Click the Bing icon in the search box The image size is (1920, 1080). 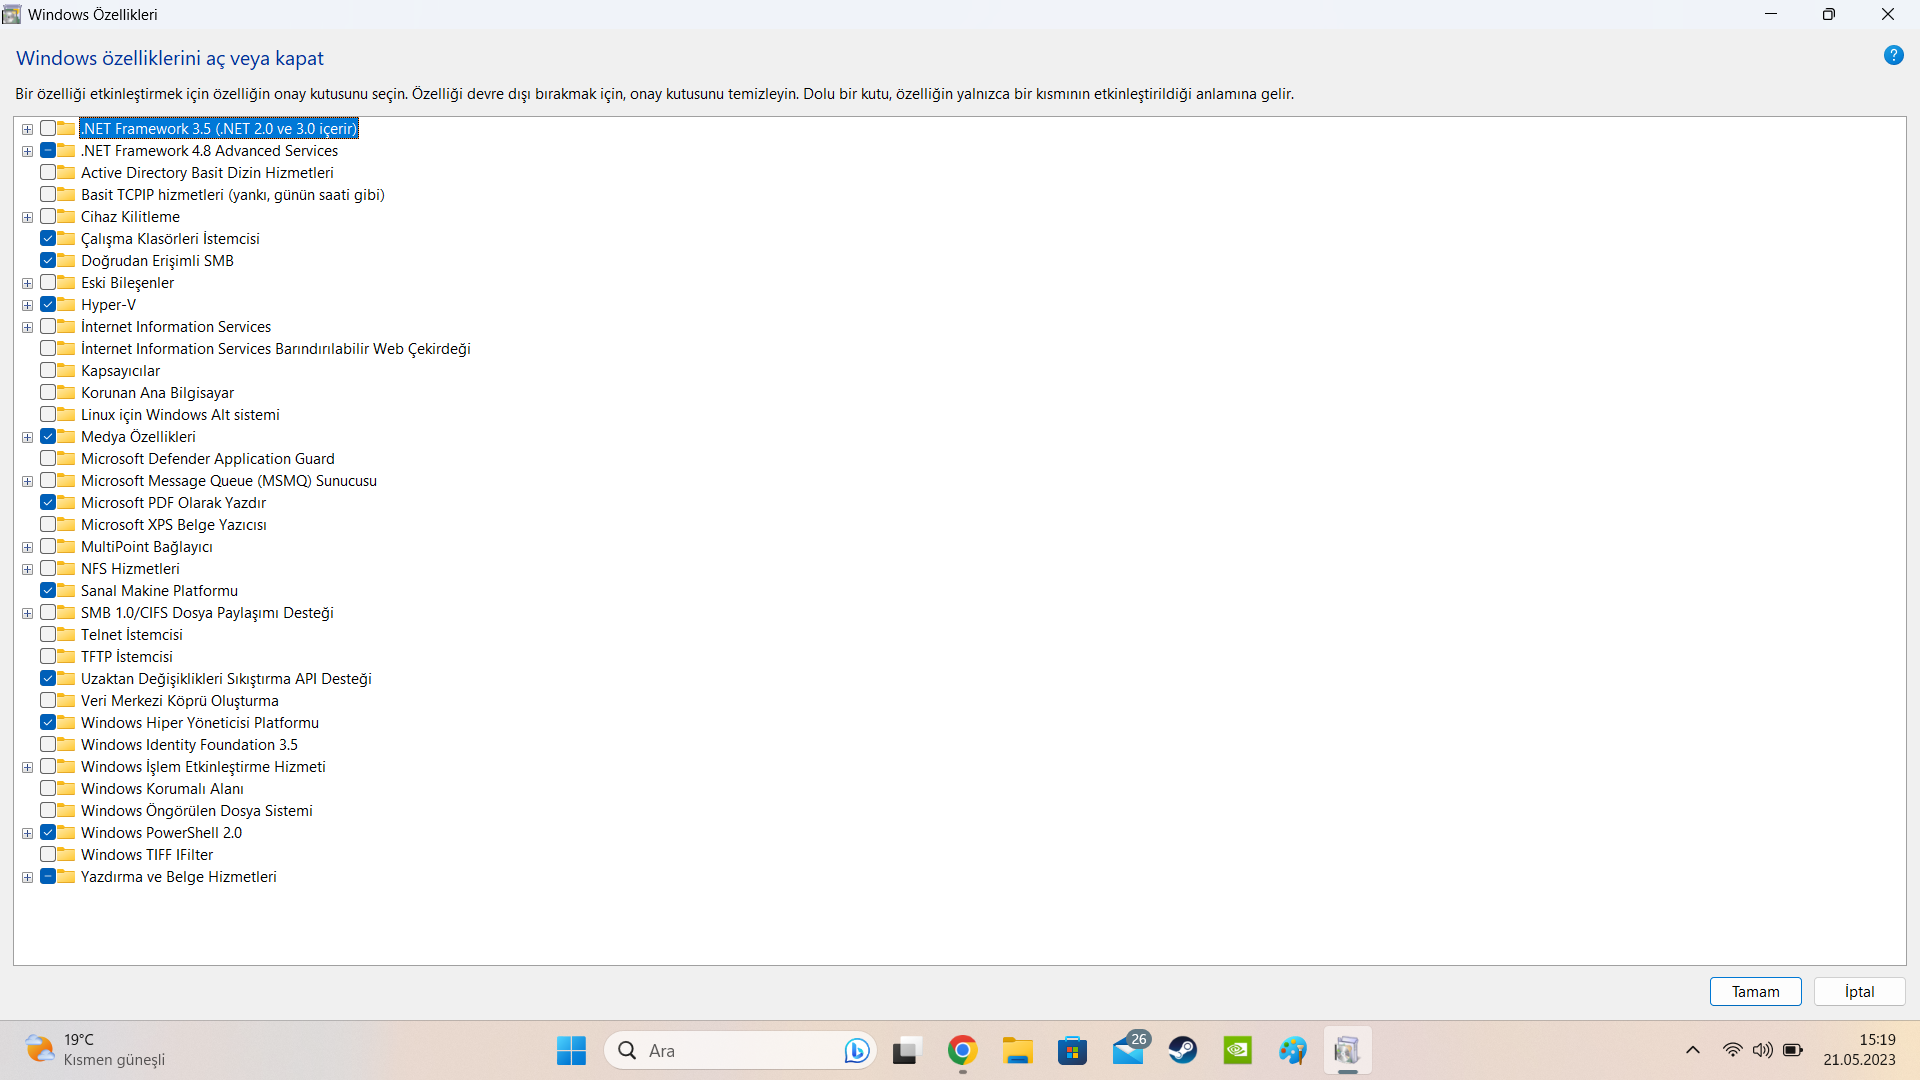pyautogui.click(x=856, y=1051)
